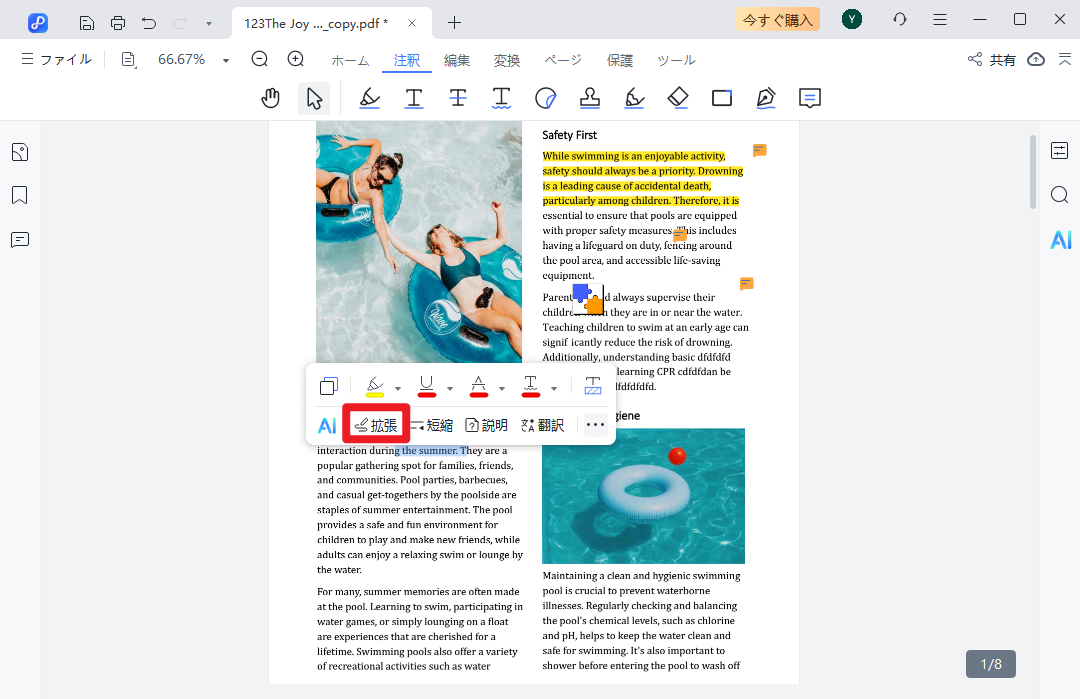Expand the underline color dropdown arrow
Image resolution: width=1080 pixels, height=699 pixels.
click(450, 388)
